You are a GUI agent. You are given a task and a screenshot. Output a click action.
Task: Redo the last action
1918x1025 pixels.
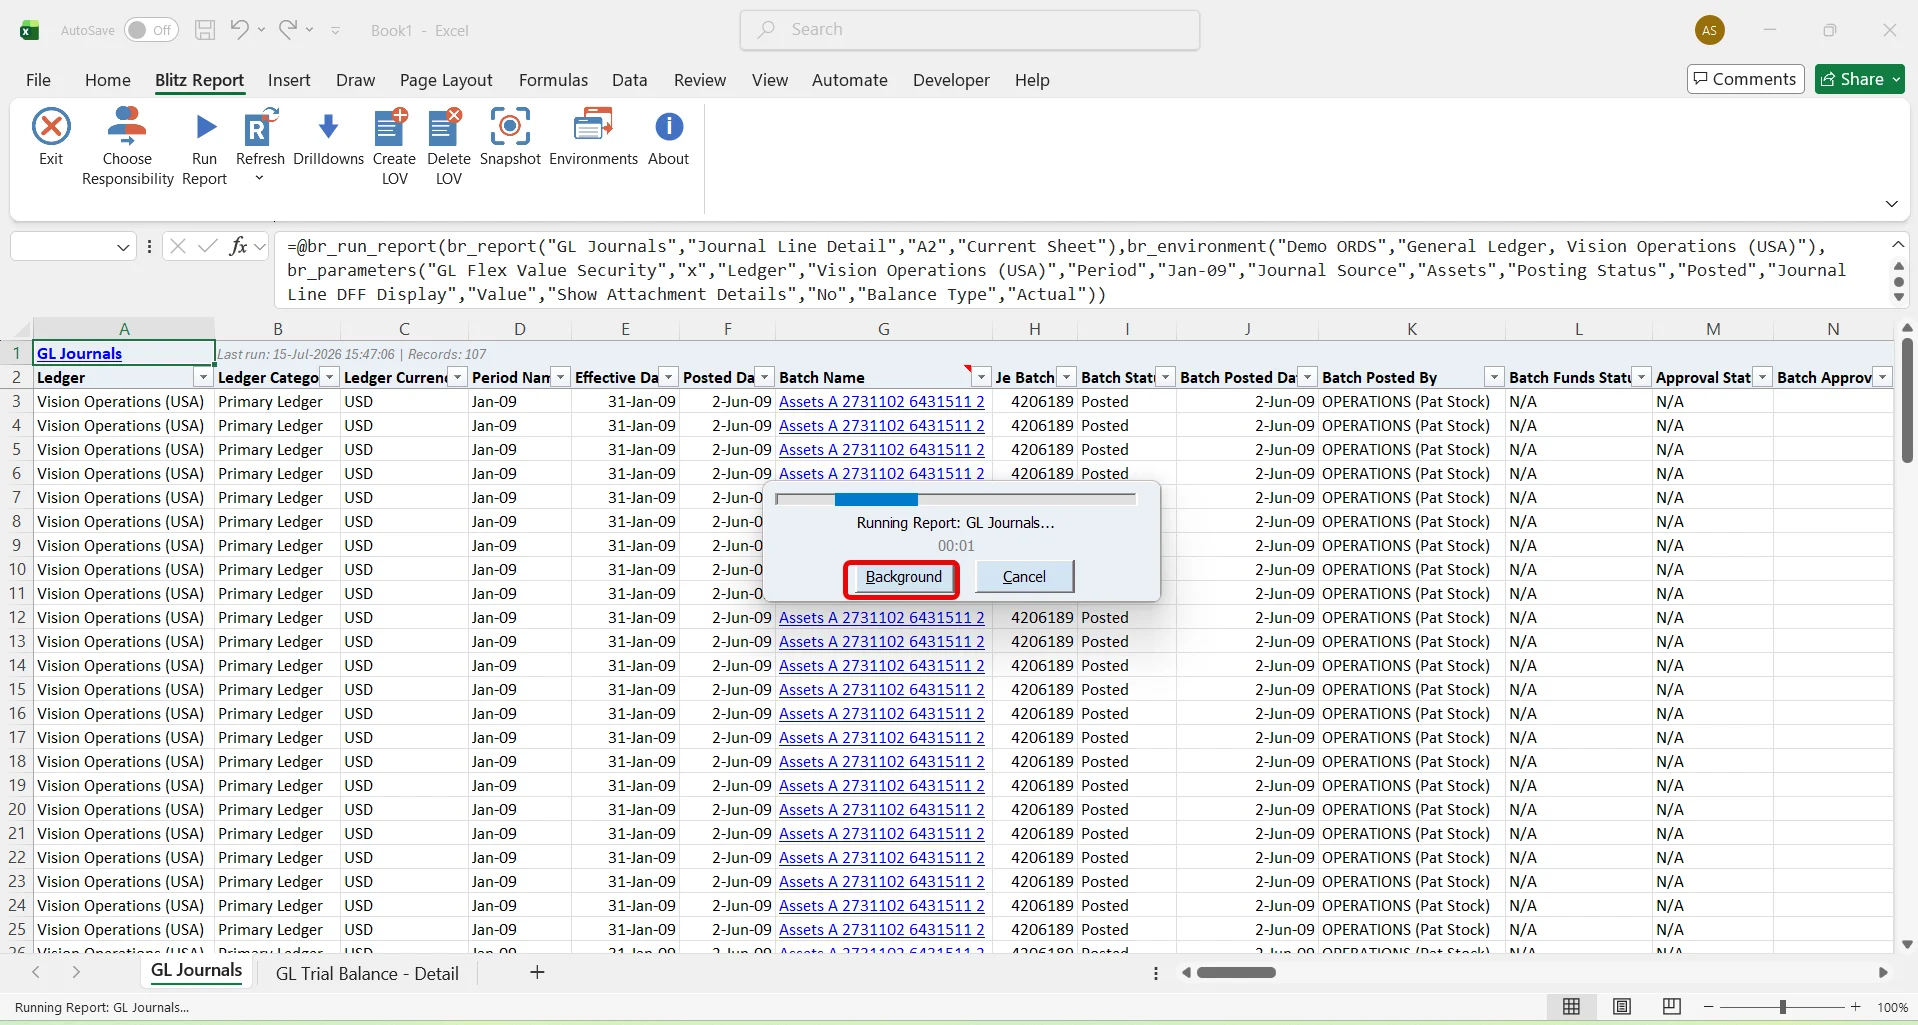pyautogui.click(x=288, y=30)
